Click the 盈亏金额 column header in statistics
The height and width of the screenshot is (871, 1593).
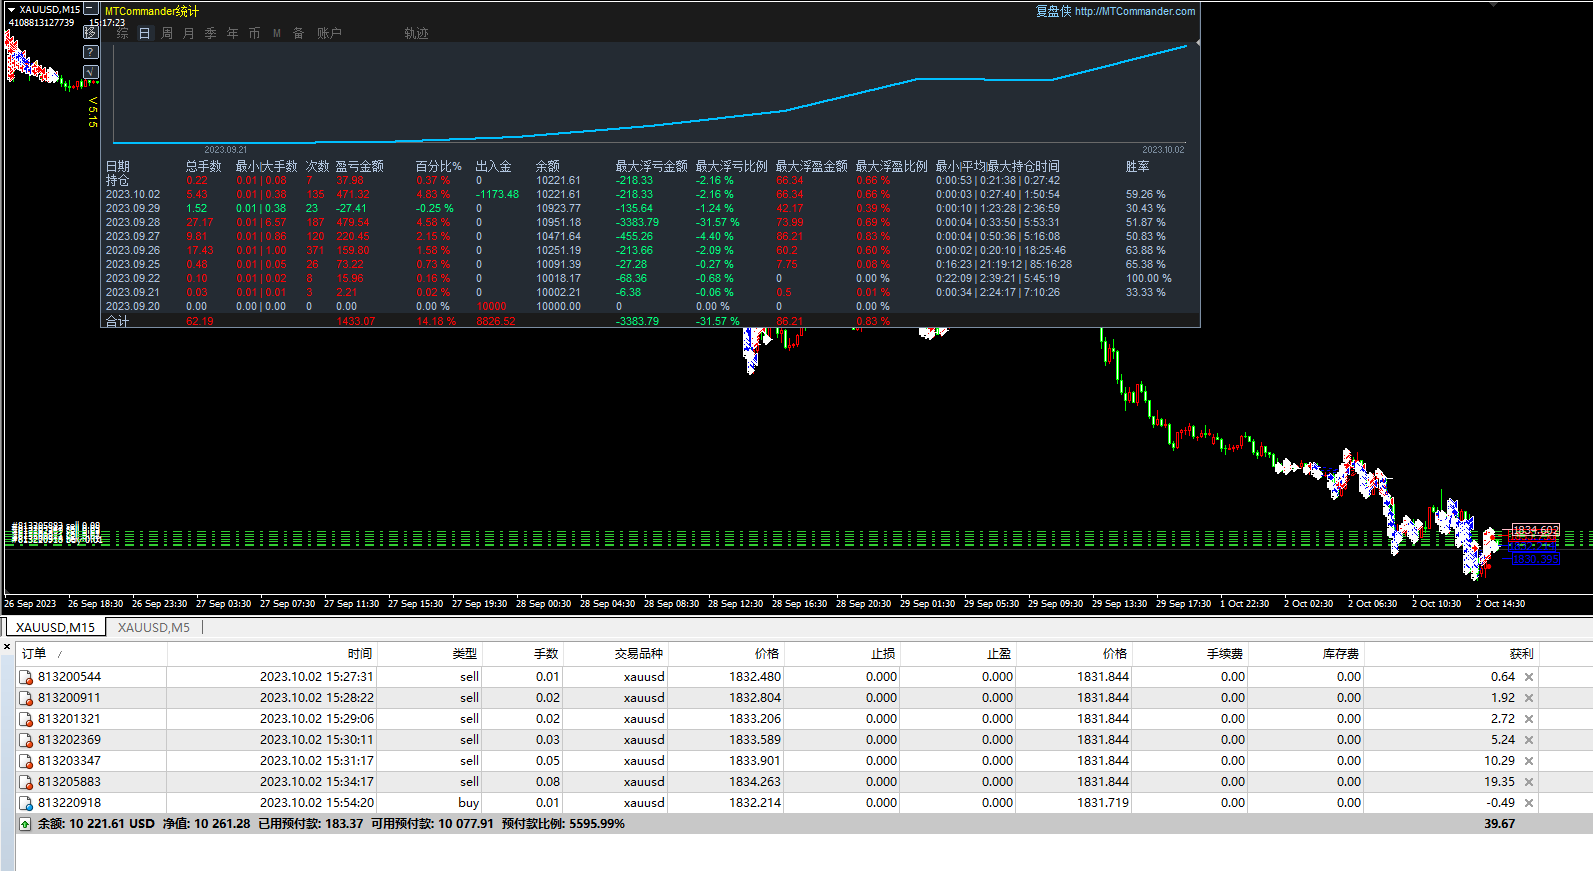point(360,166)
